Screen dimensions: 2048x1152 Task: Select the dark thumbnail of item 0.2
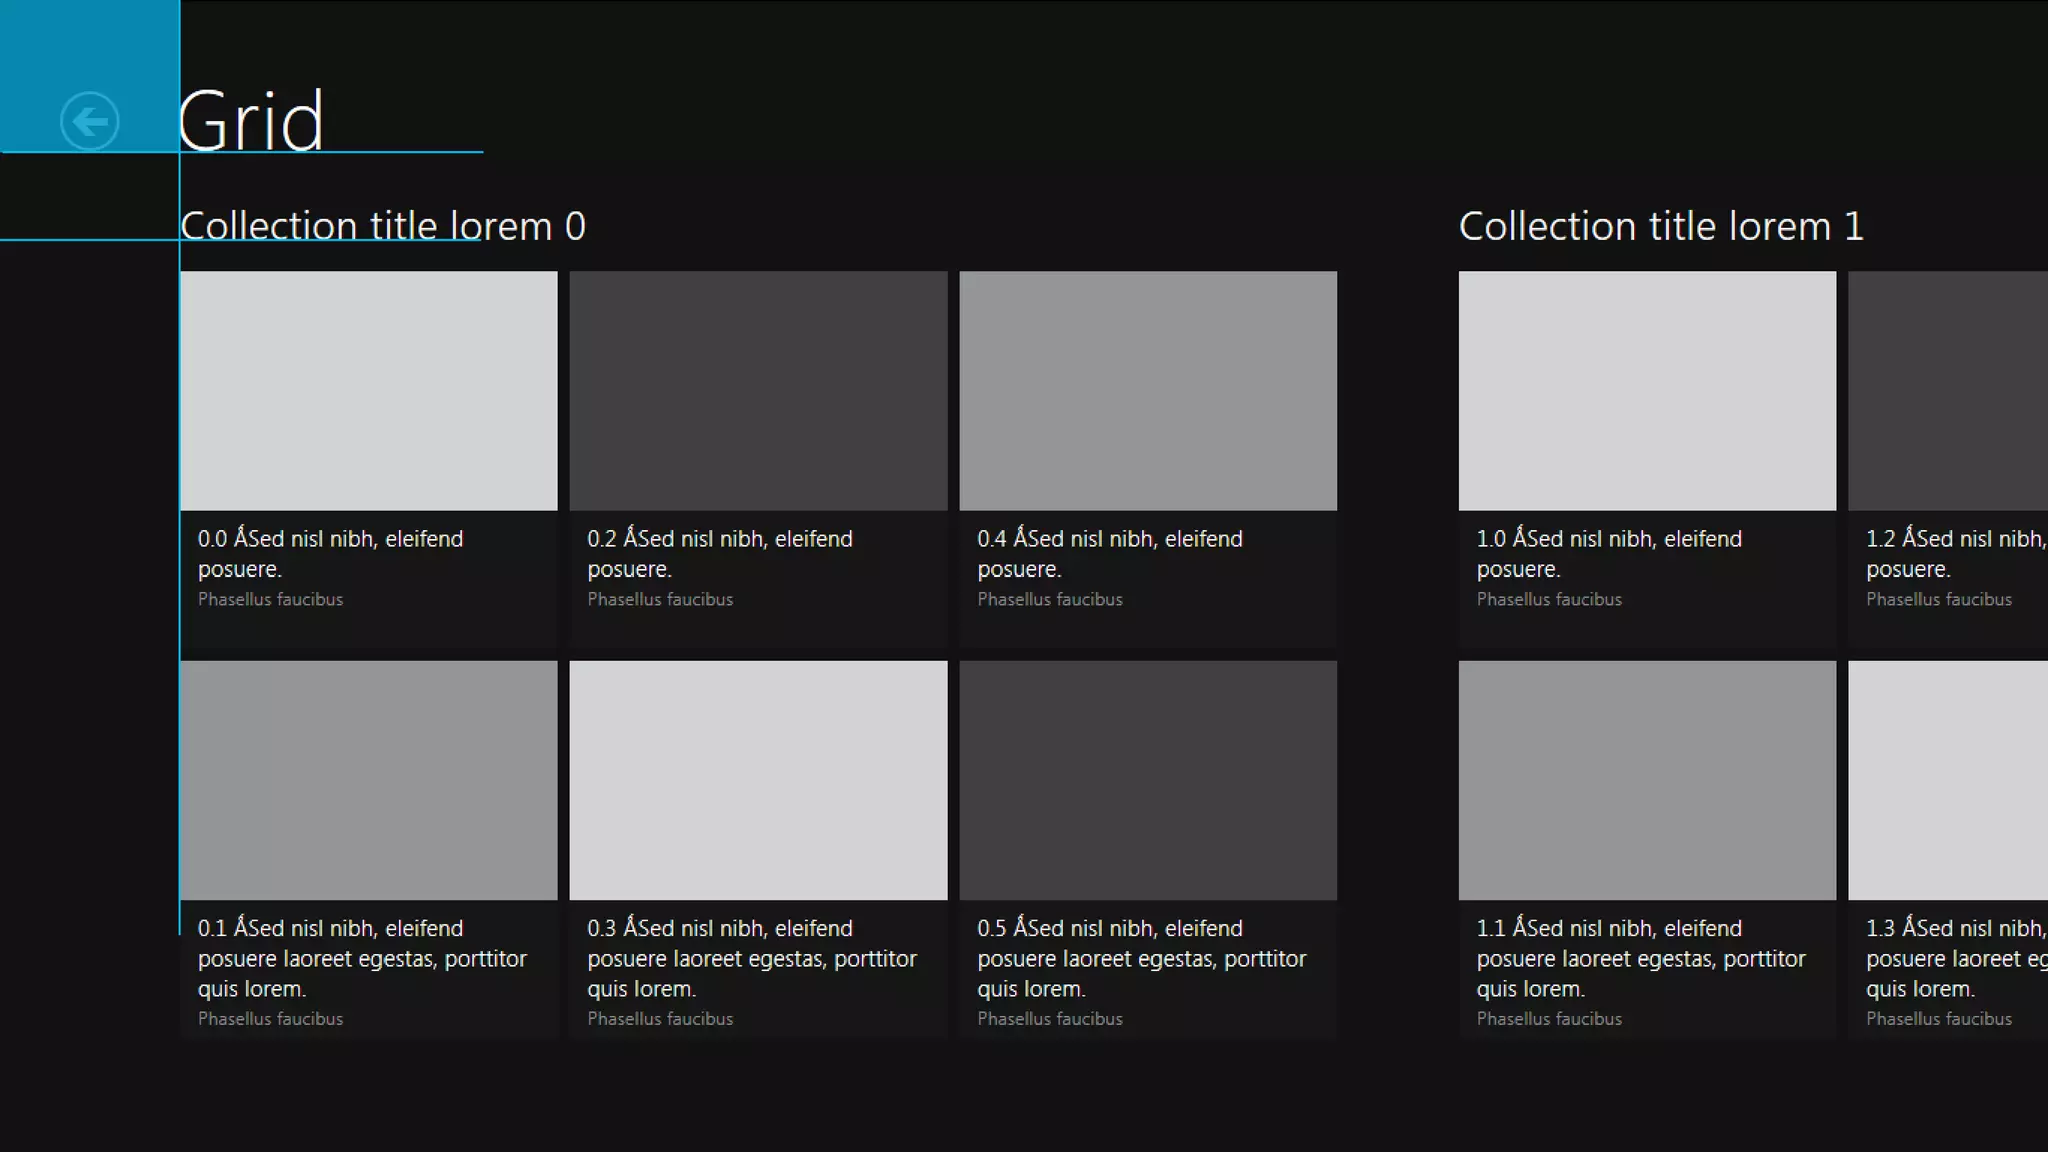(x=758, y=390)
